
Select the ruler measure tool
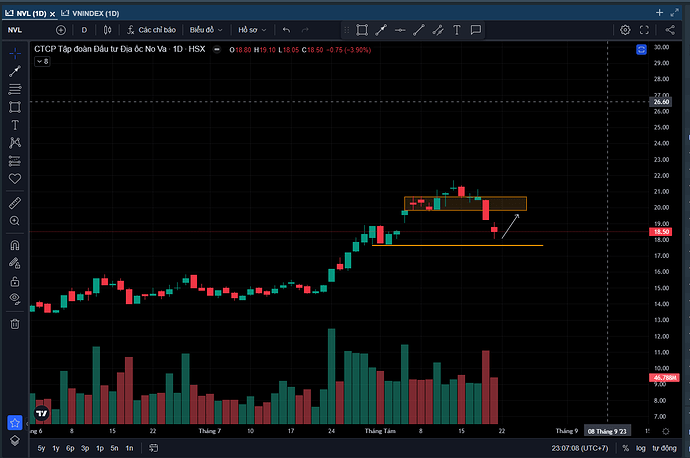tap(15, 203)
